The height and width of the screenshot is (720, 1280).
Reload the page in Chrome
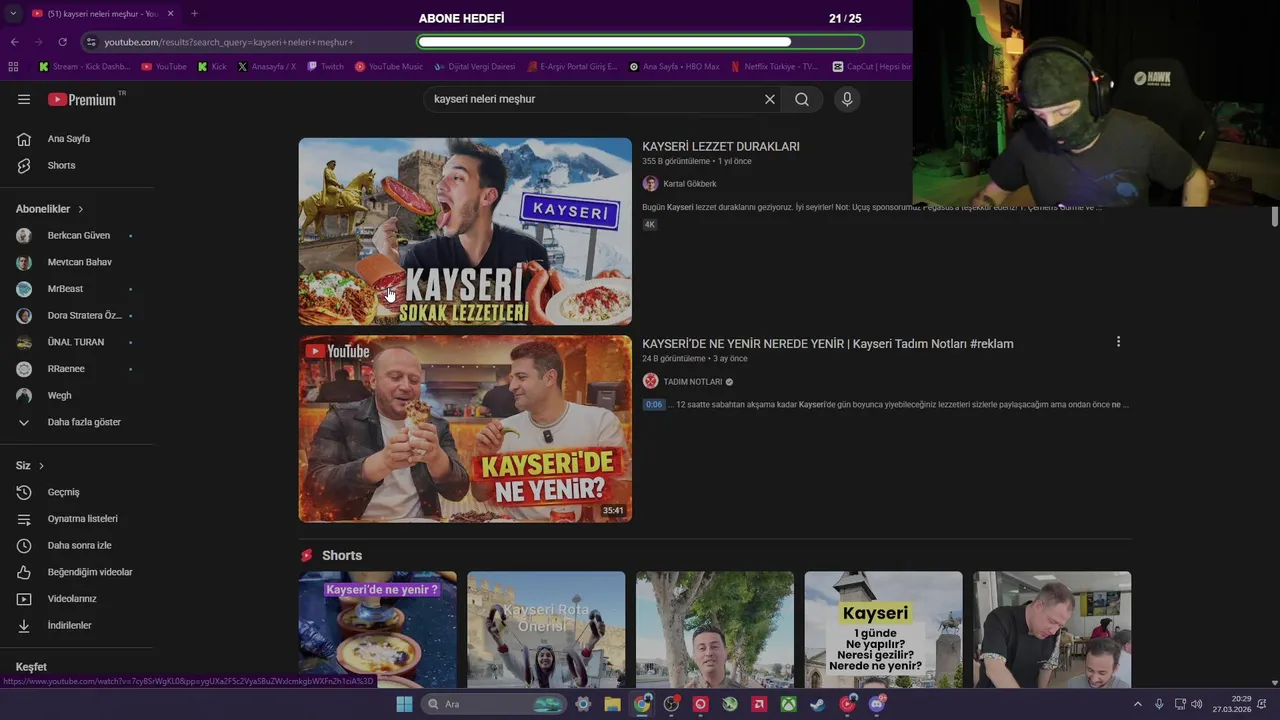click(x=62, y=42)
